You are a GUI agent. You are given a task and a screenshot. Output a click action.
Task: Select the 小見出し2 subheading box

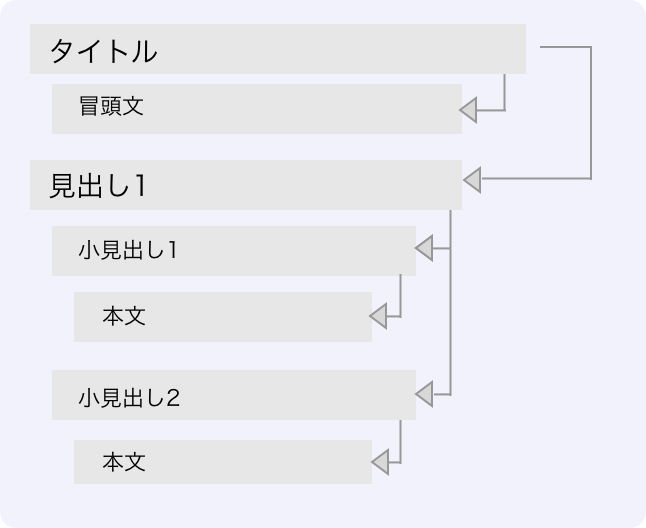[233, 395]
